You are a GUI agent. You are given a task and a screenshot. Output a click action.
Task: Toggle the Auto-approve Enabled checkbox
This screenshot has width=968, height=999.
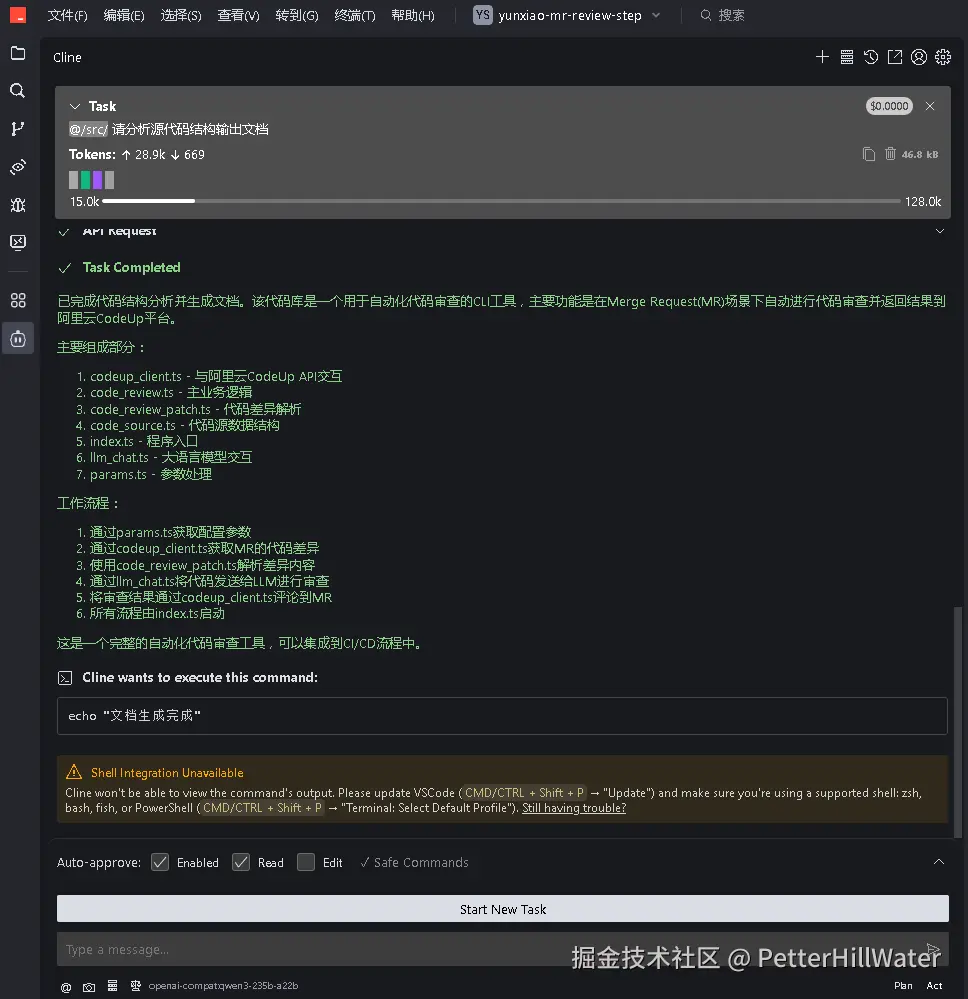pyautogui.click(x=160, y=862)
